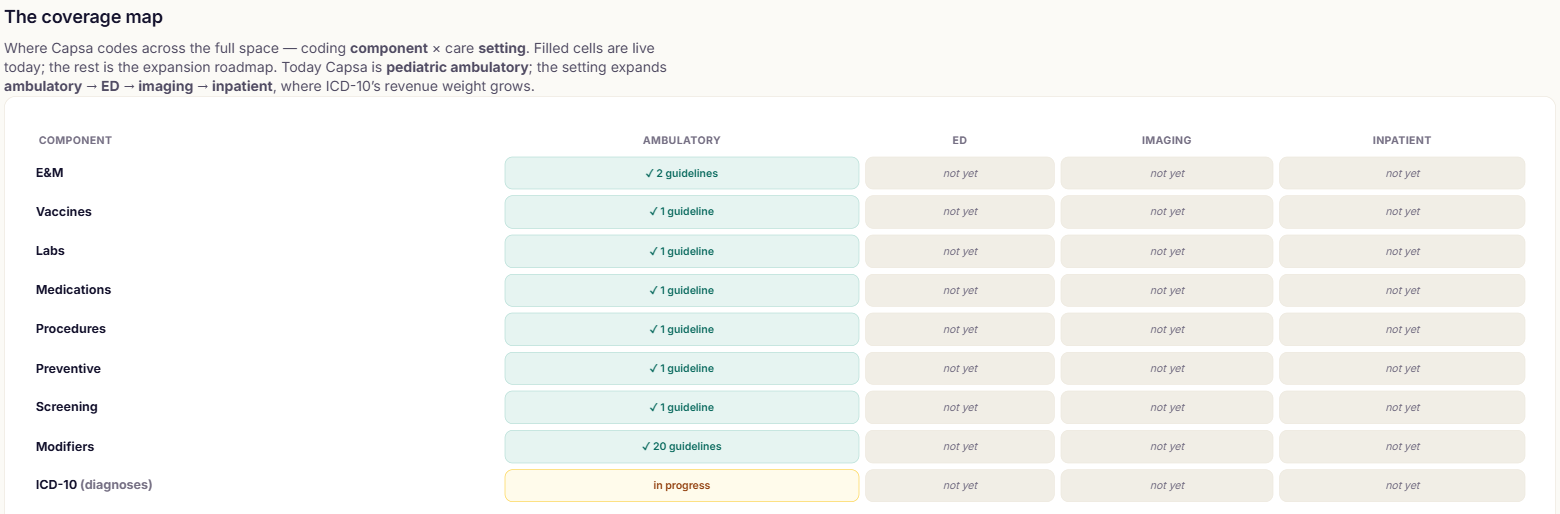Select the Labs ambulatory '1 guideline' cell
1560x514 pixels.
(681, 251)
